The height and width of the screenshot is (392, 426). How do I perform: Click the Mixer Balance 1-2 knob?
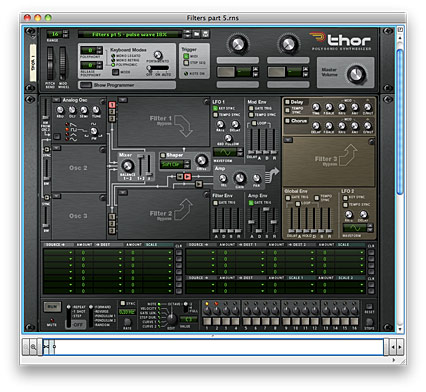click(x=127, y=166)
